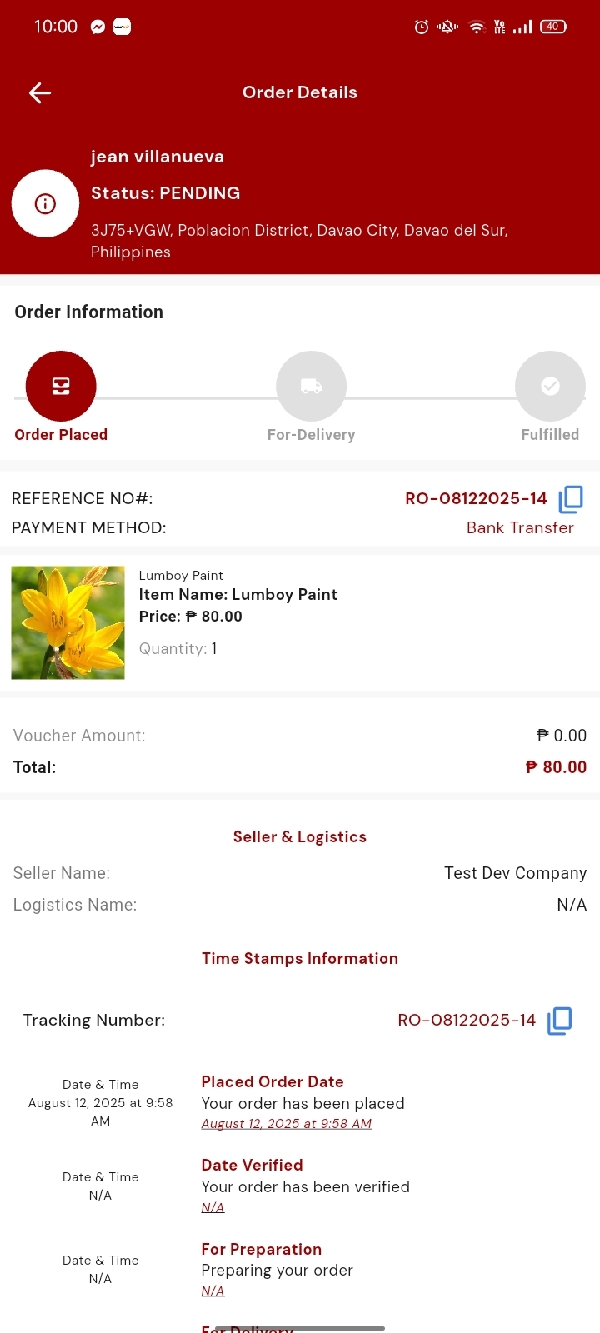Screen dimensions: 600x1333
Task: Tap the battery indicator icon
Action: pos(553,27)
